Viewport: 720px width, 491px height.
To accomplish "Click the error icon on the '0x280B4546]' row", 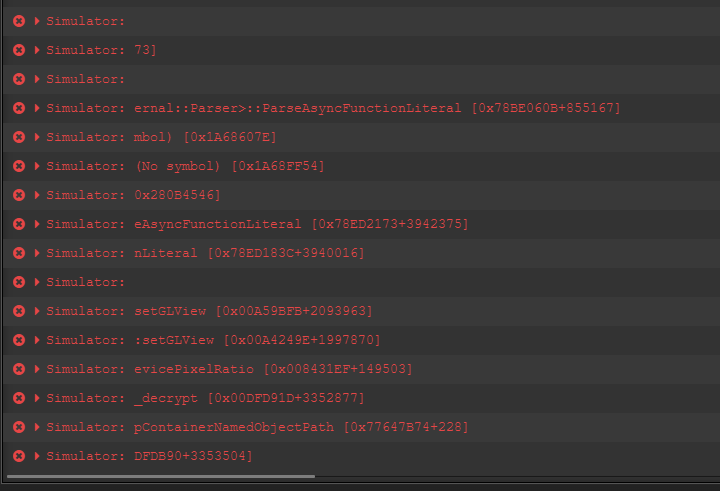I will 19,195.
